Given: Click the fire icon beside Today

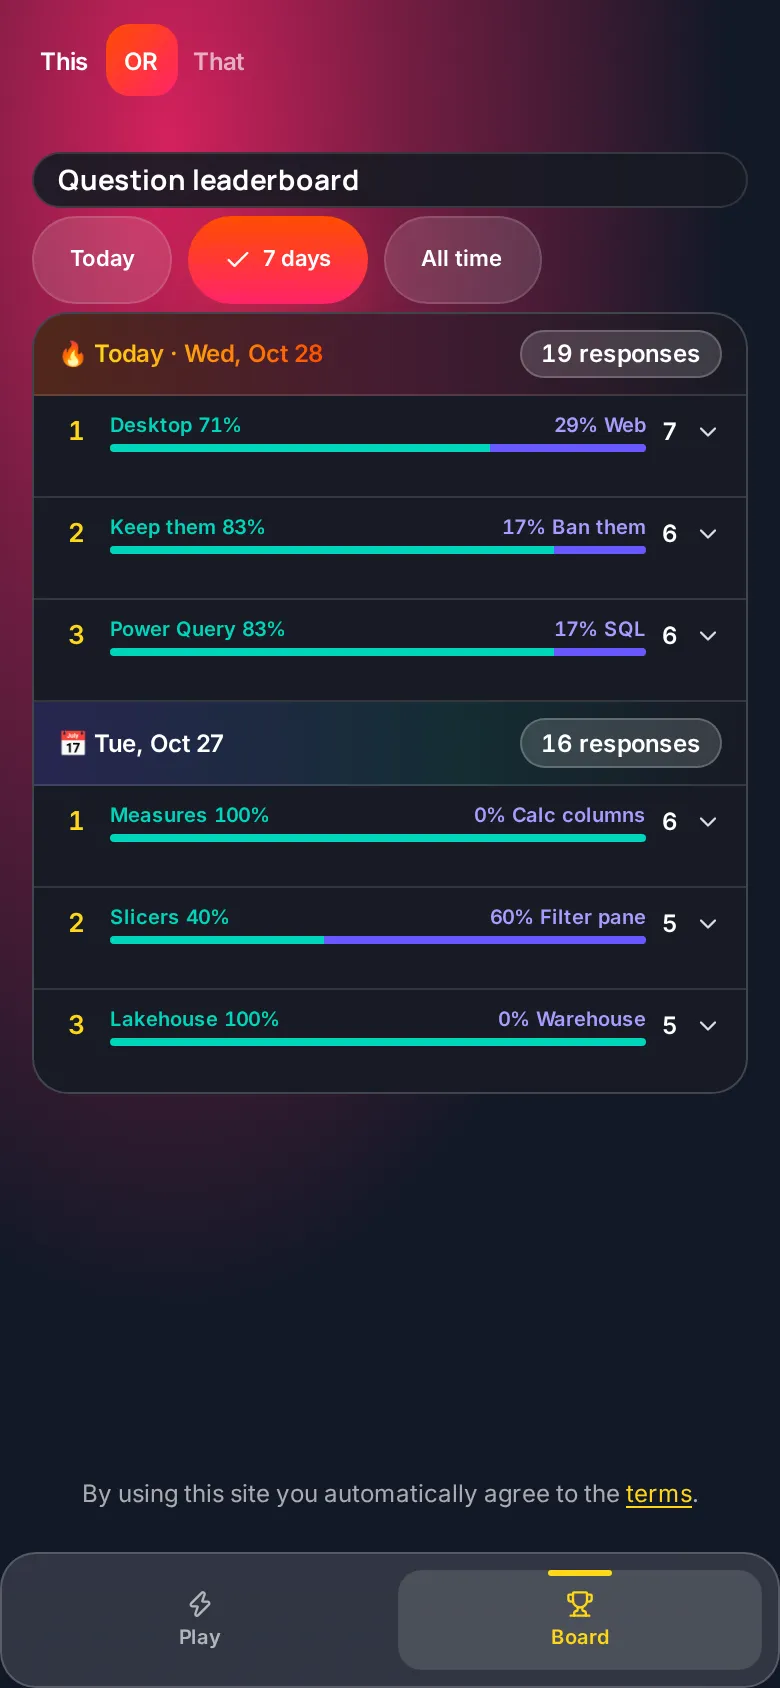Looking at the screenshot, I should 73,354.
